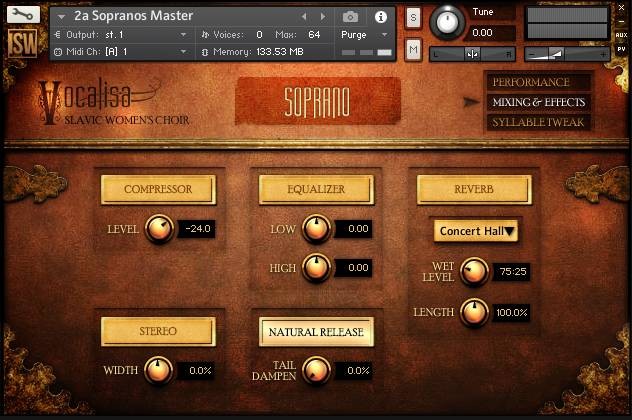Click the 75:25 wet level value

click(512, 272)
